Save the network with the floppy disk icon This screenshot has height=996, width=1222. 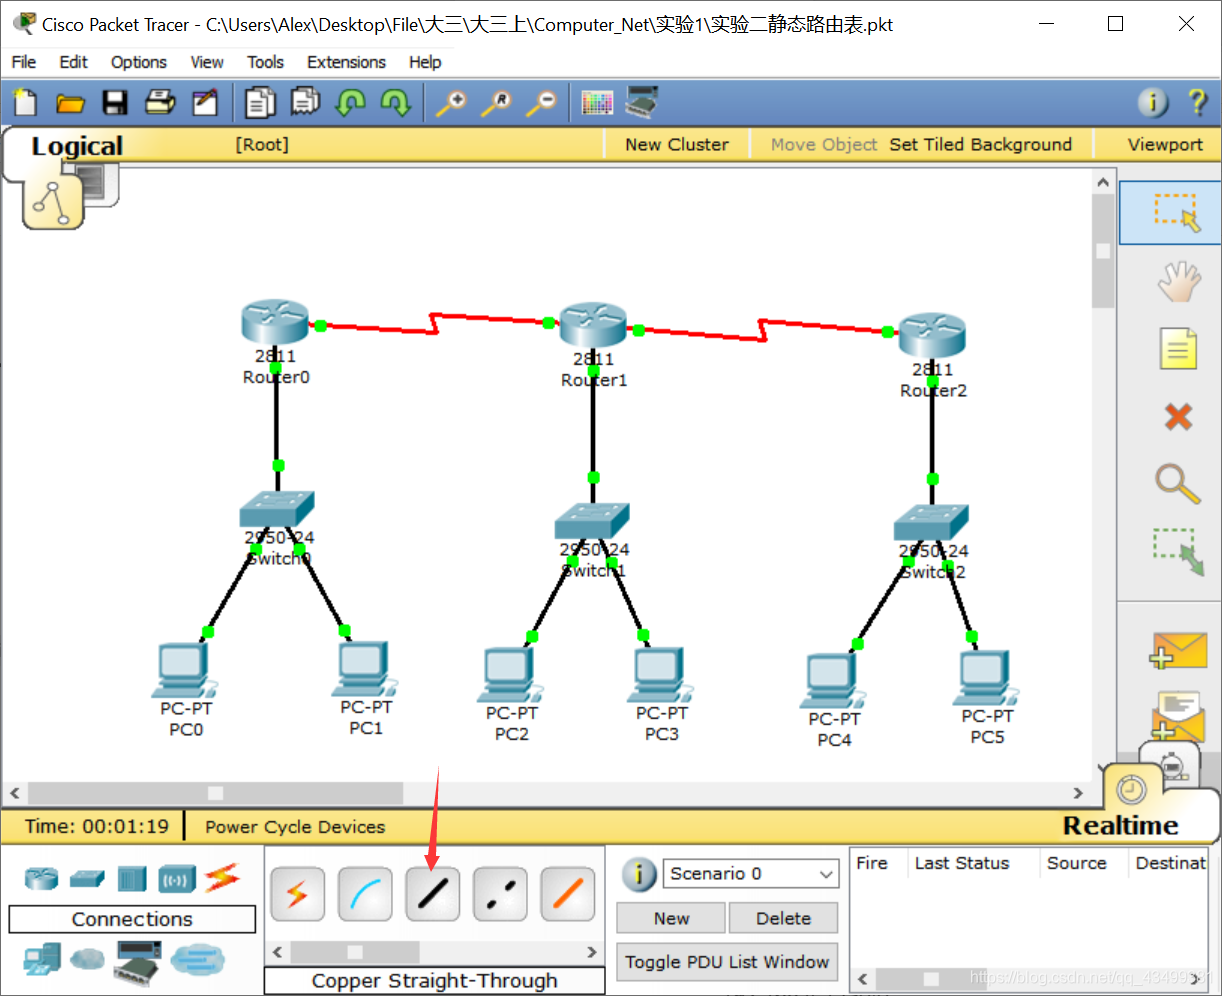point(115,102)
